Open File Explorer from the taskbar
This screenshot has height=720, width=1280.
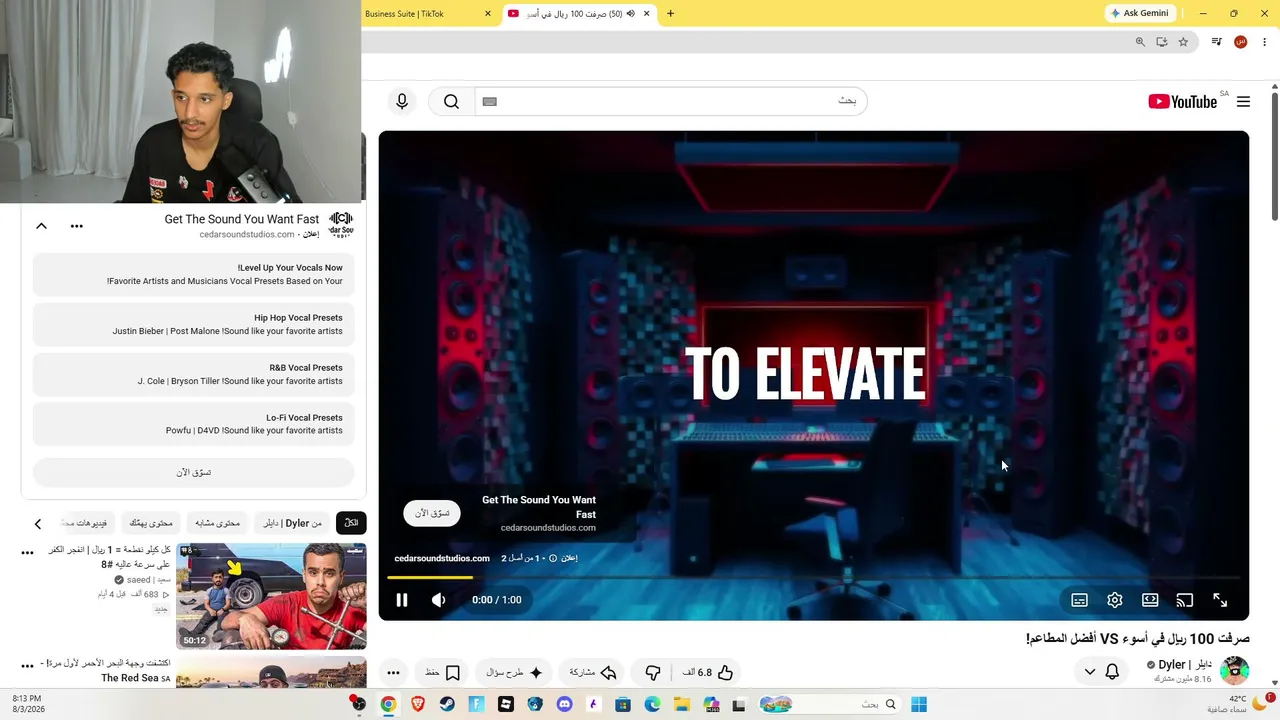(681, 704)
